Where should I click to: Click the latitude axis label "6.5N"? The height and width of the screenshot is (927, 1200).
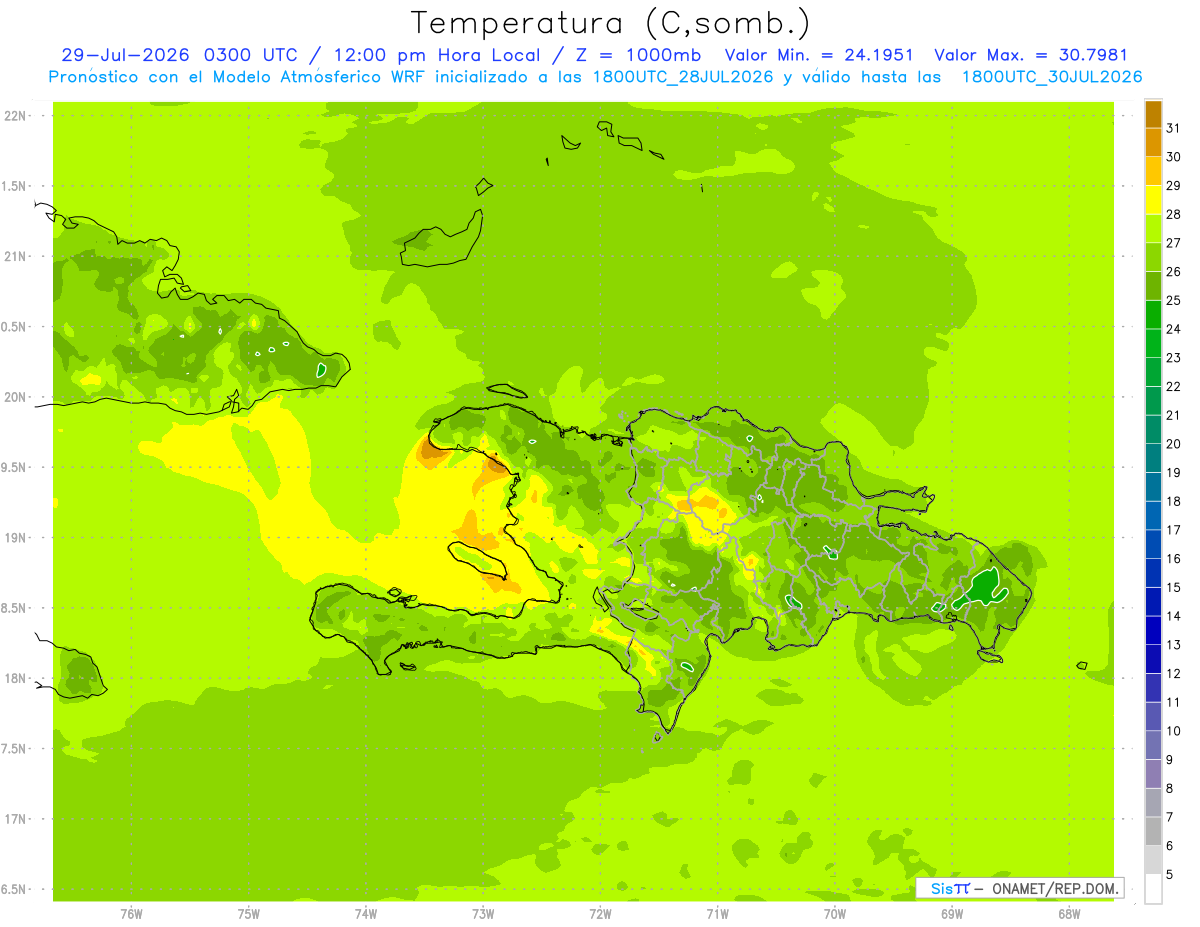tap(14, 889)
